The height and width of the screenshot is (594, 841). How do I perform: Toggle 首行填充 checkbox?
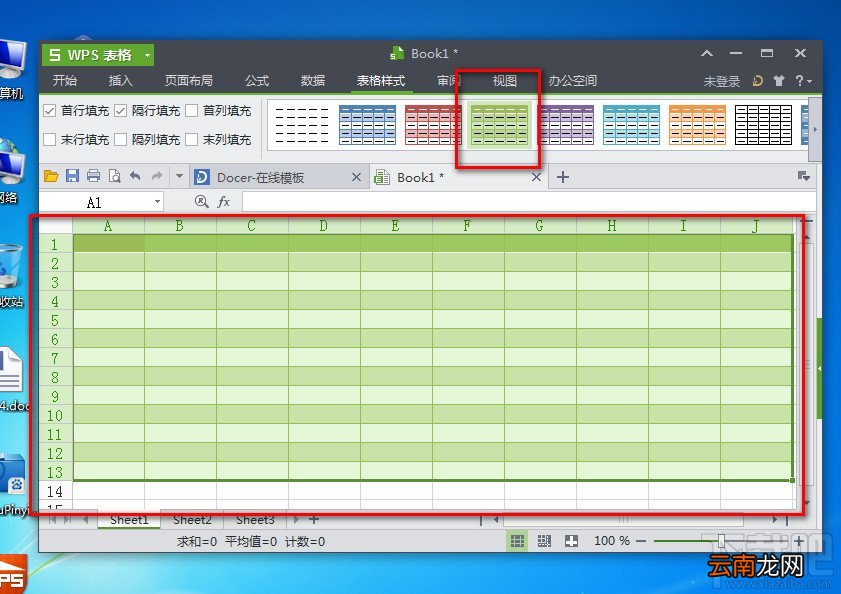[49, 111]
